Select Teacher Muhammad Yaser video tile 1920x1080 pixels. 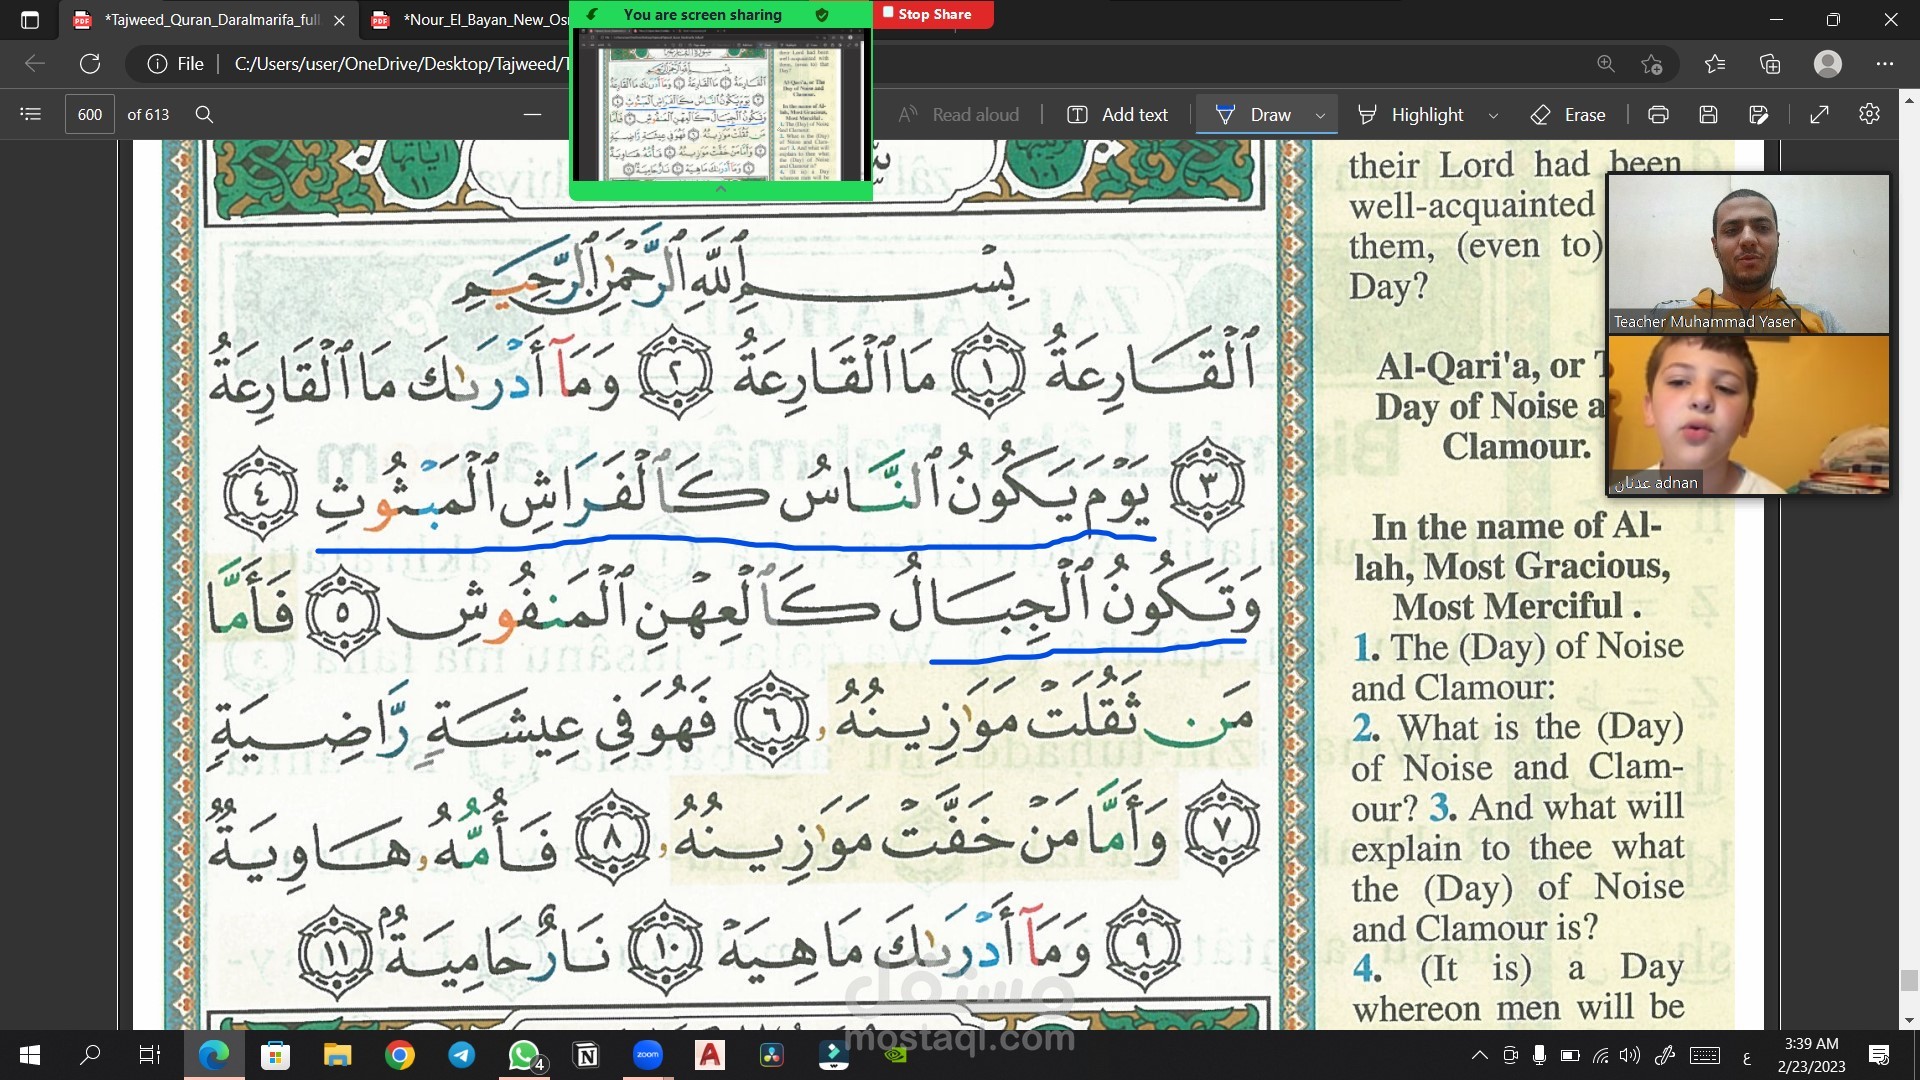point(1748,254)
